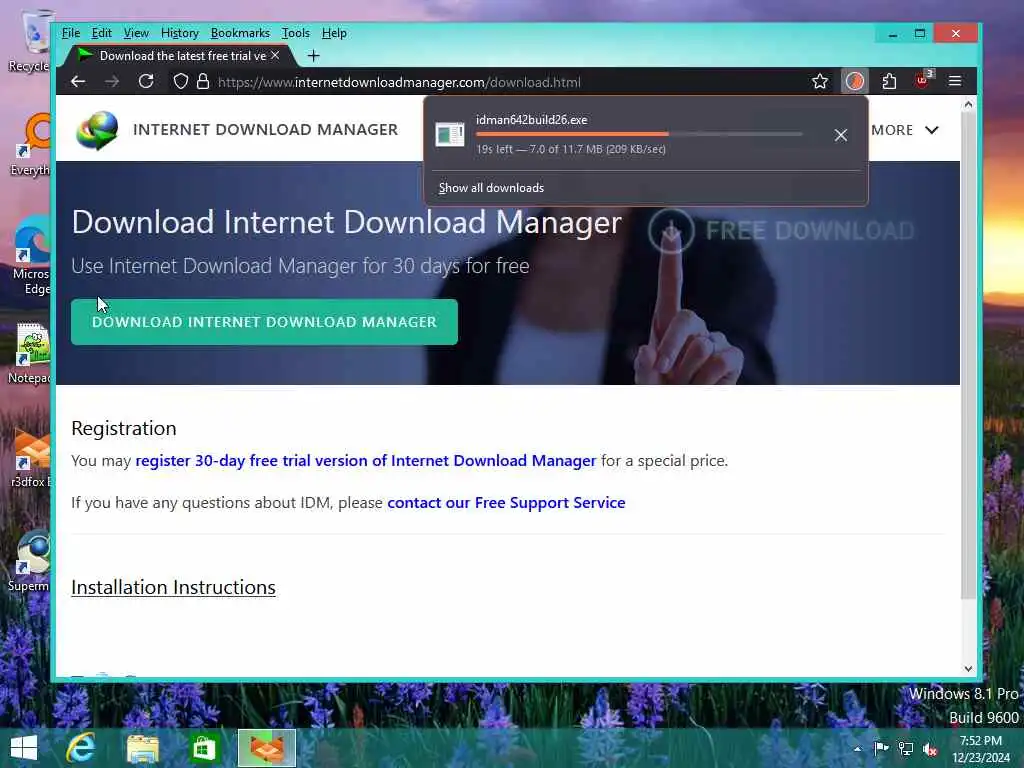Click the idman642build26.exe file icon
The height and width of the screenshot is (768, 1024).
pyautogui.click(x=450, y=135)
